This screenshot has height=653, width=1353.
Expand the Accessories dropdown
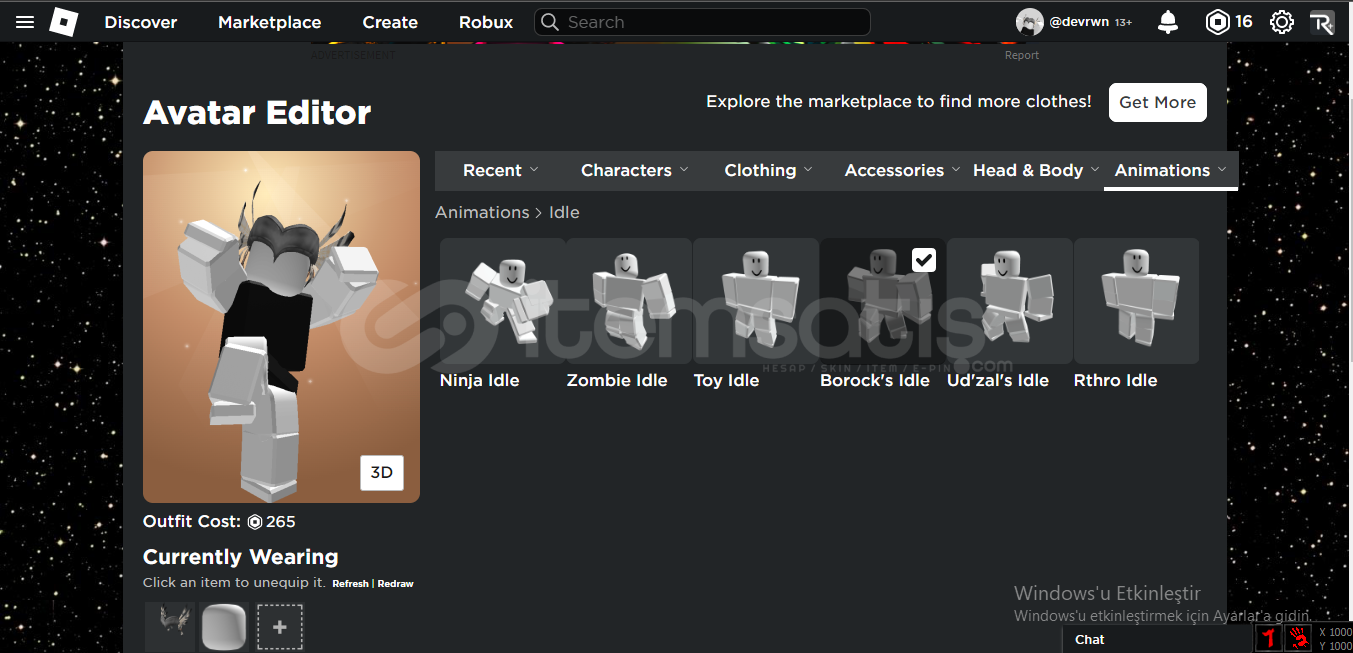[902, 170]
